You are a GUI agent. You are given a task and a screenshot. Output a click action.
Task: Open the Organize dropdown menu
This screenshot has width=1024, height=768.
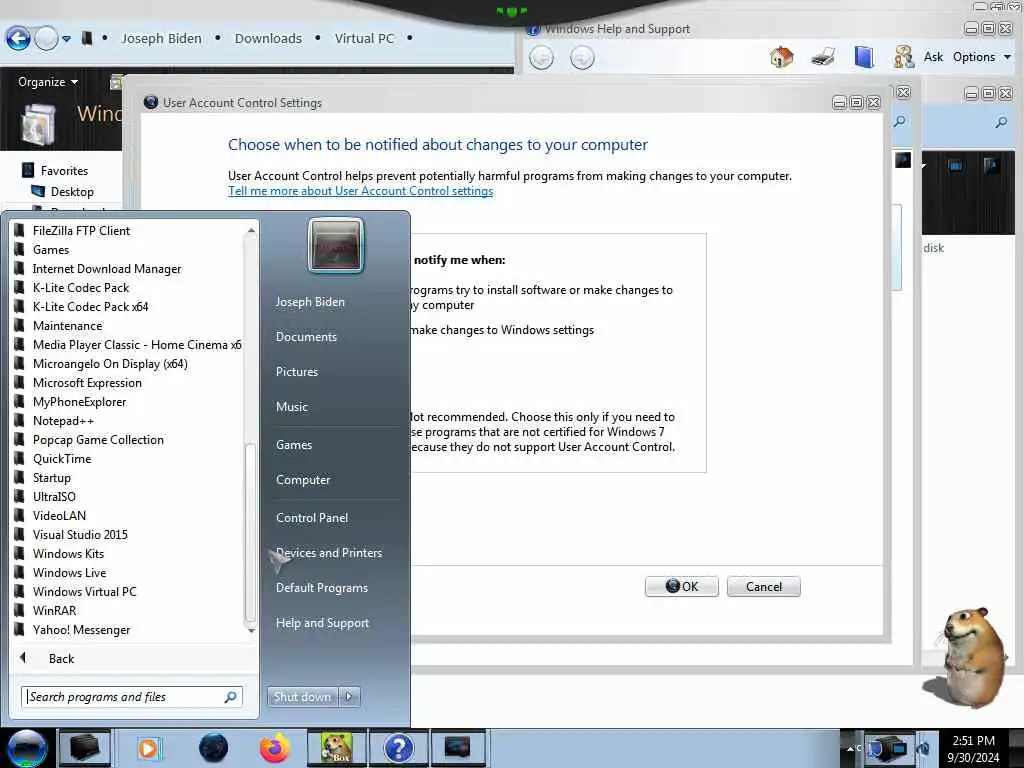(x=48, y=82)
